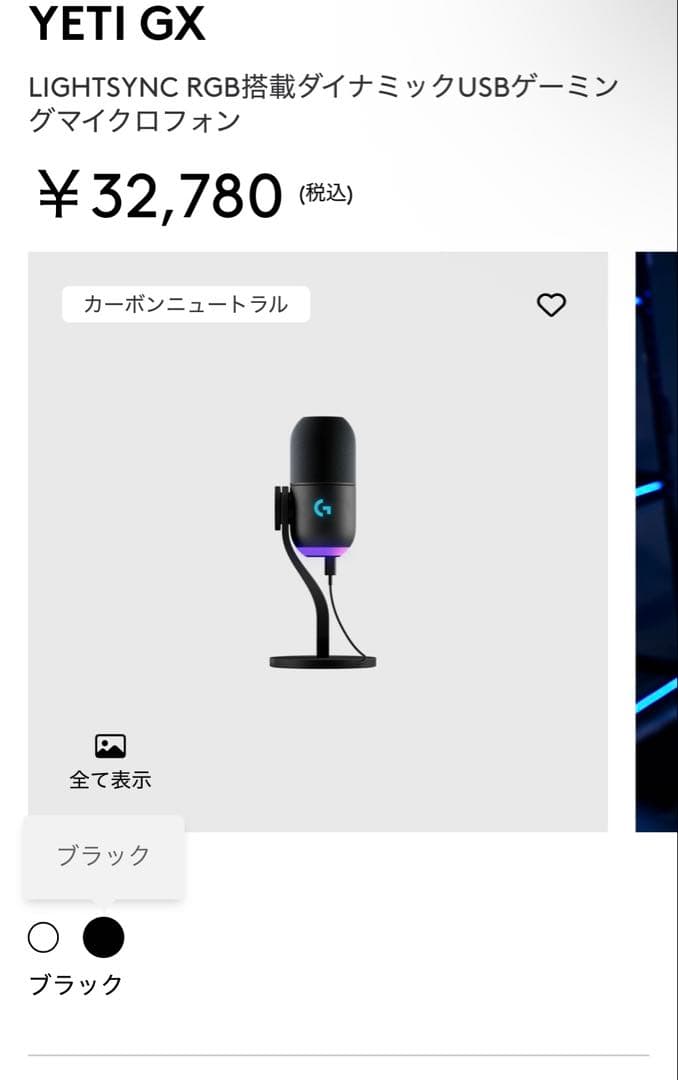Open the image gallery via 全て表示 icon
This screenshot has width=678, height=1080.
pos(111,779)
